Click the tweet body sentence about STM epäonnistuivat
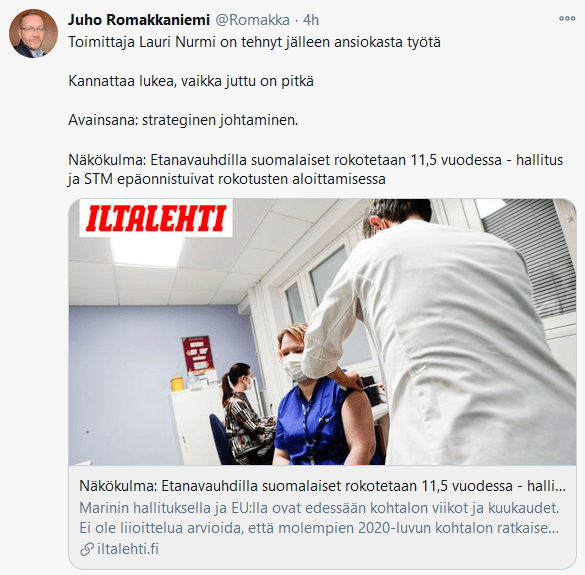This screenshot has height=575, width=585. [x=315, y=169]
